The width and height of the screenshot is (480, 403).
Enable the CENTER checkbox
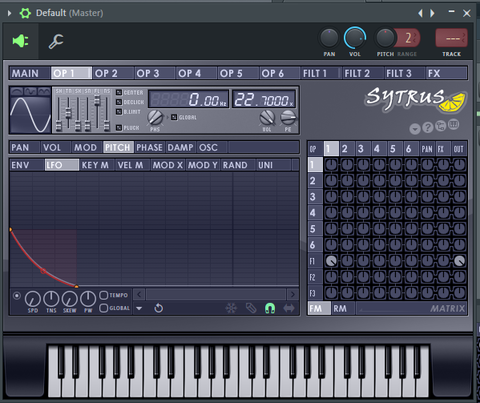[119, 92]
